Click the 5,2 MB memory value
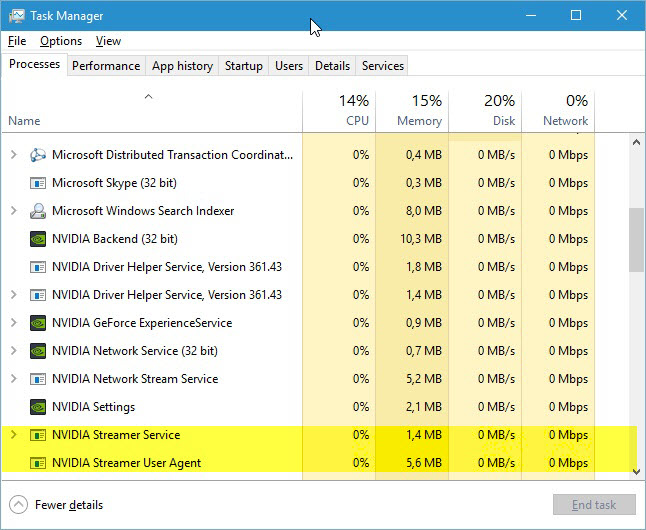This screenshot has height=530, width=646. [424, 379]
